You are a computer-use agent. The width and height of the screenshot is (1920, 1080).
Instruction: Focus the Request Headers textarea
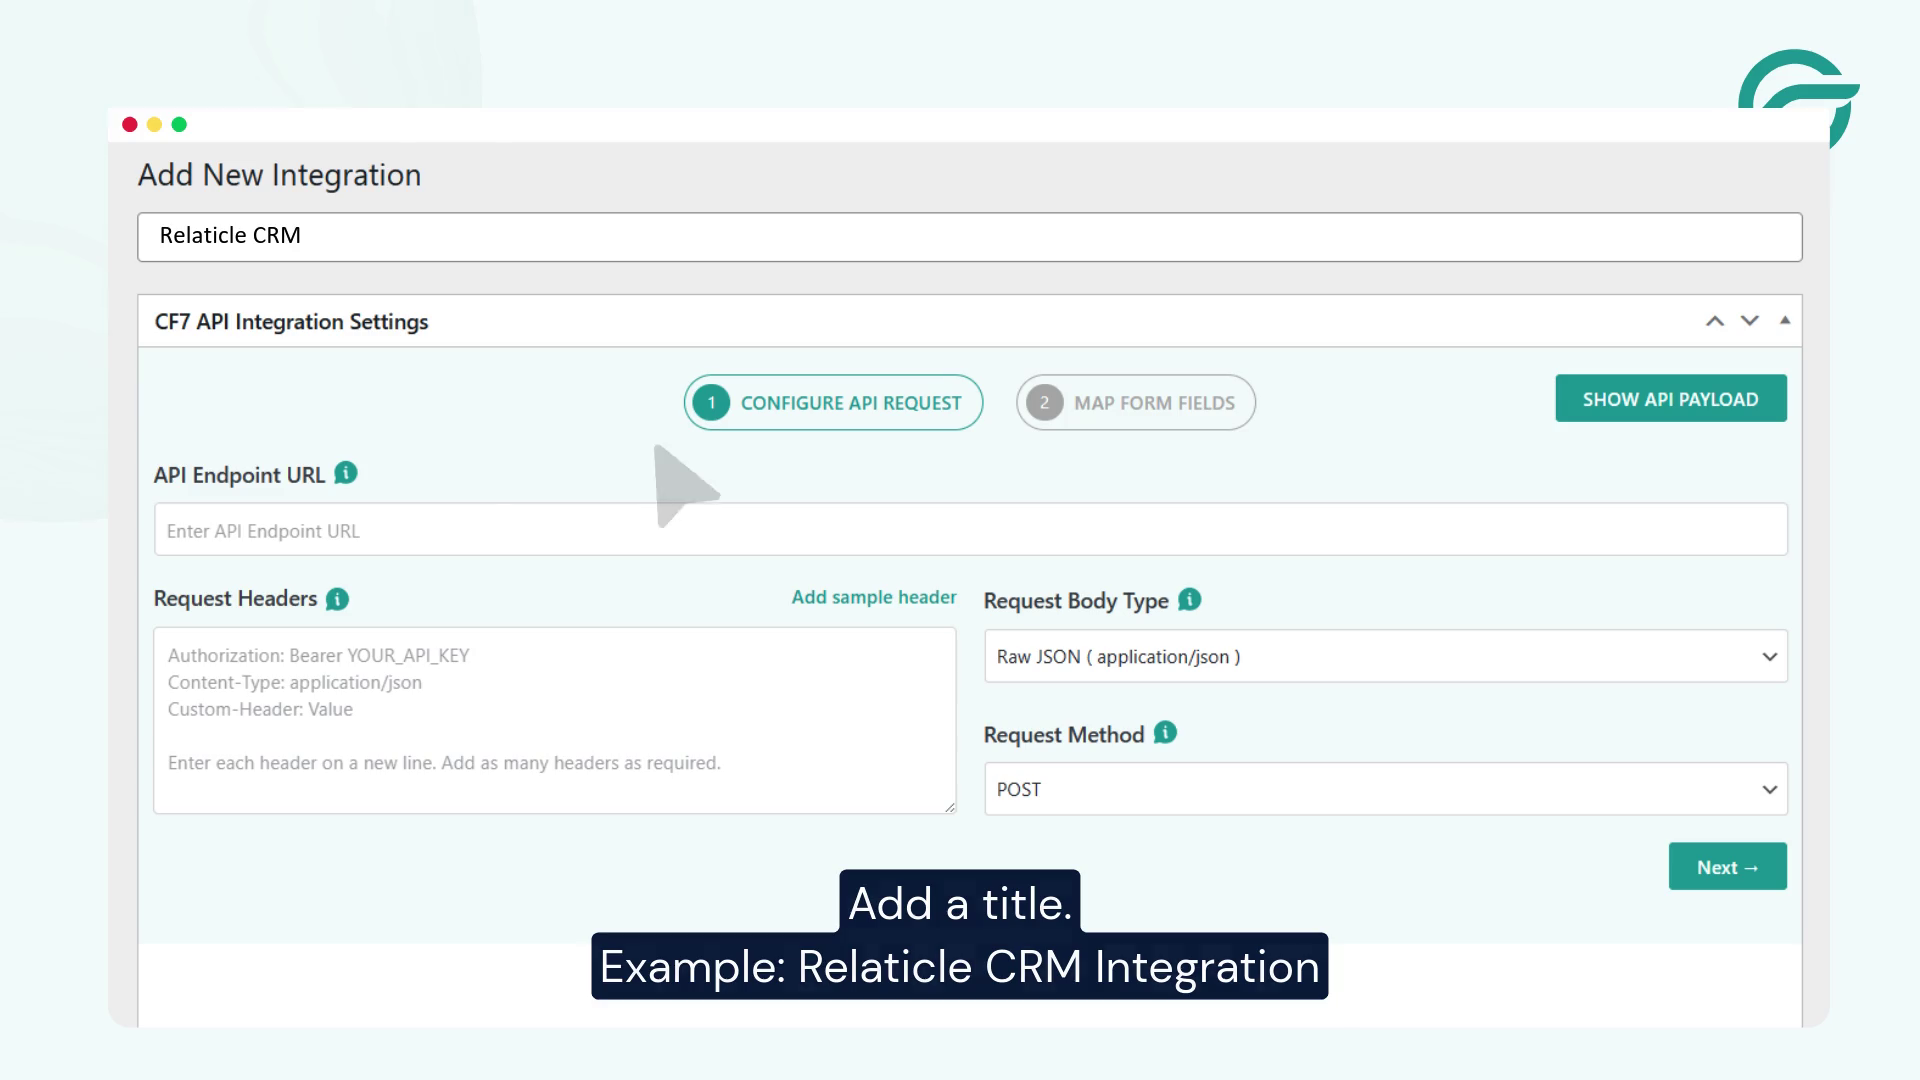(555, 720)
